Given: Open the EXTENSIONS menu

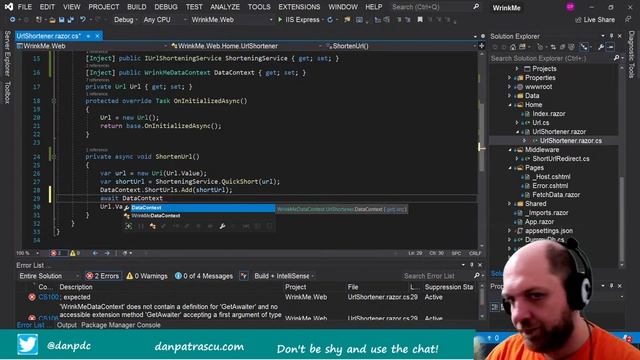Looking at the screenshot, I should point(299,7).
